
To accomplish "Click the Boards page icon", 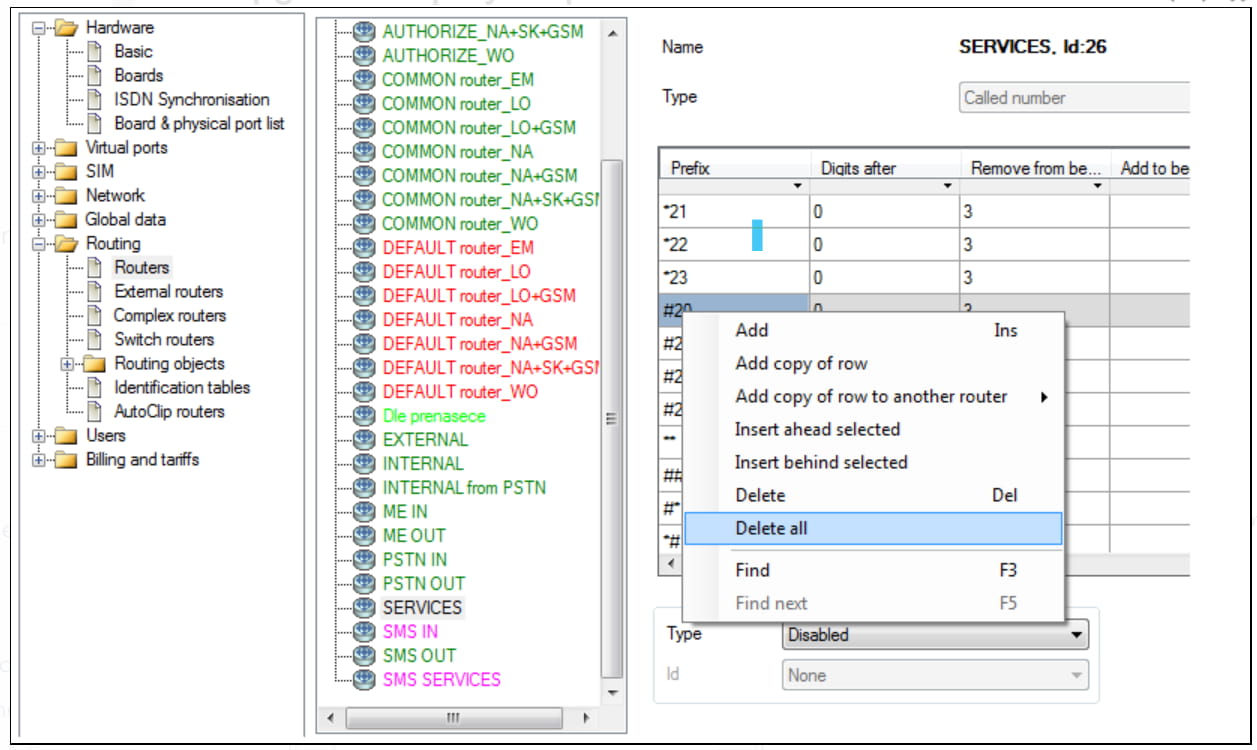I will (x=95, y=76).
